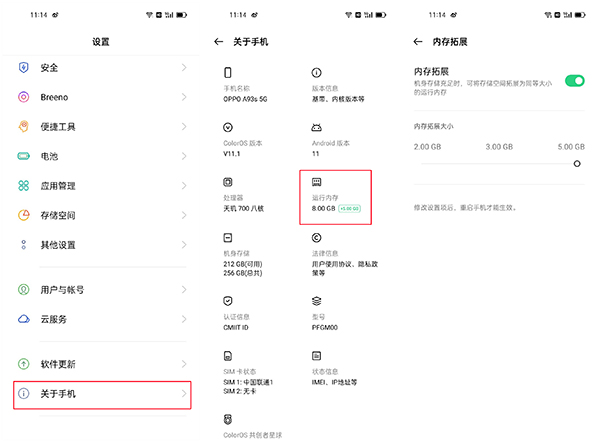Open the 存储空间 settings entry

coord(100,216)
